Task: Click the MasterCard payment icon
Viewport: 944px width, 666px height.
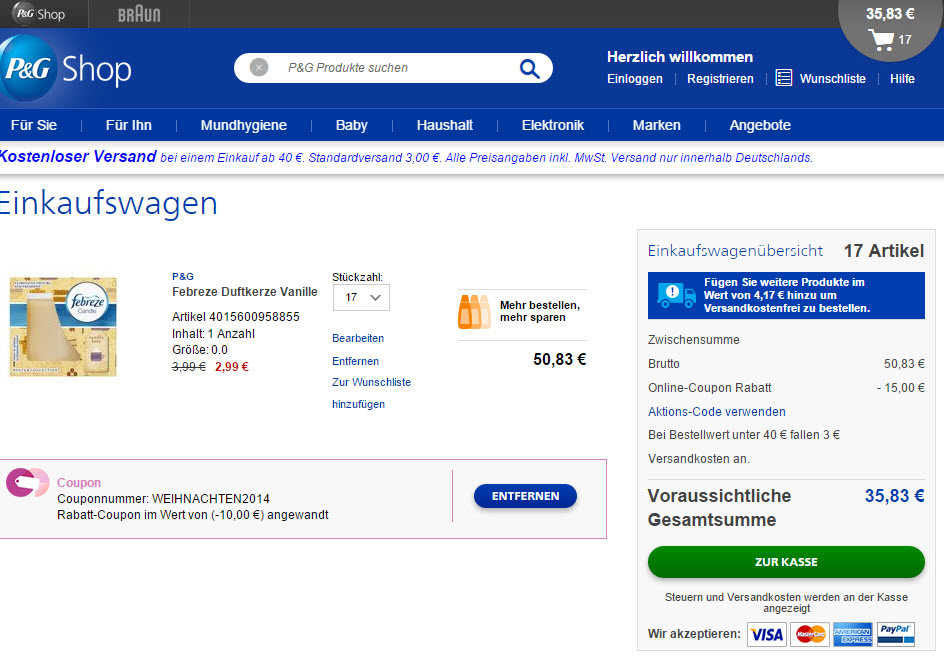Action: 810,634
